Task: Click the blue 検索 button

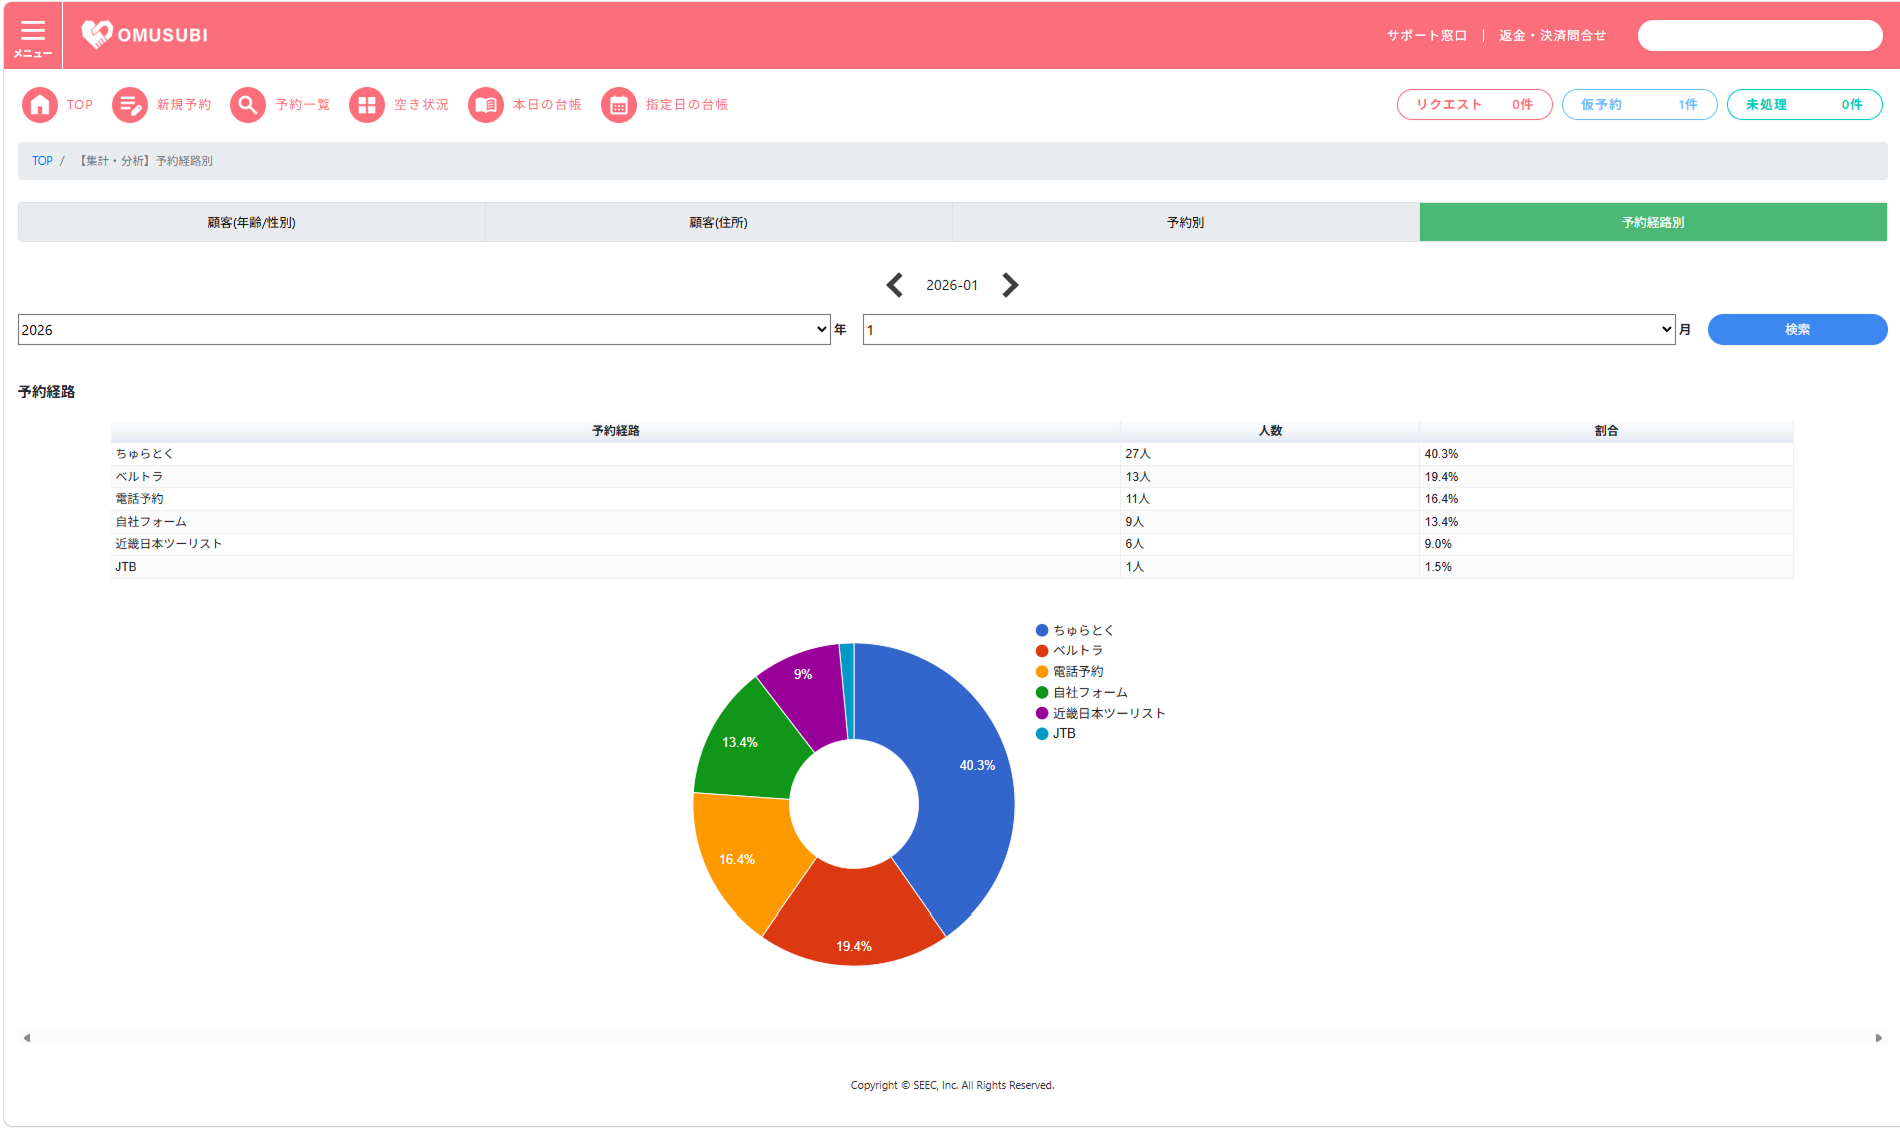Action: (x=1797, y=330)
